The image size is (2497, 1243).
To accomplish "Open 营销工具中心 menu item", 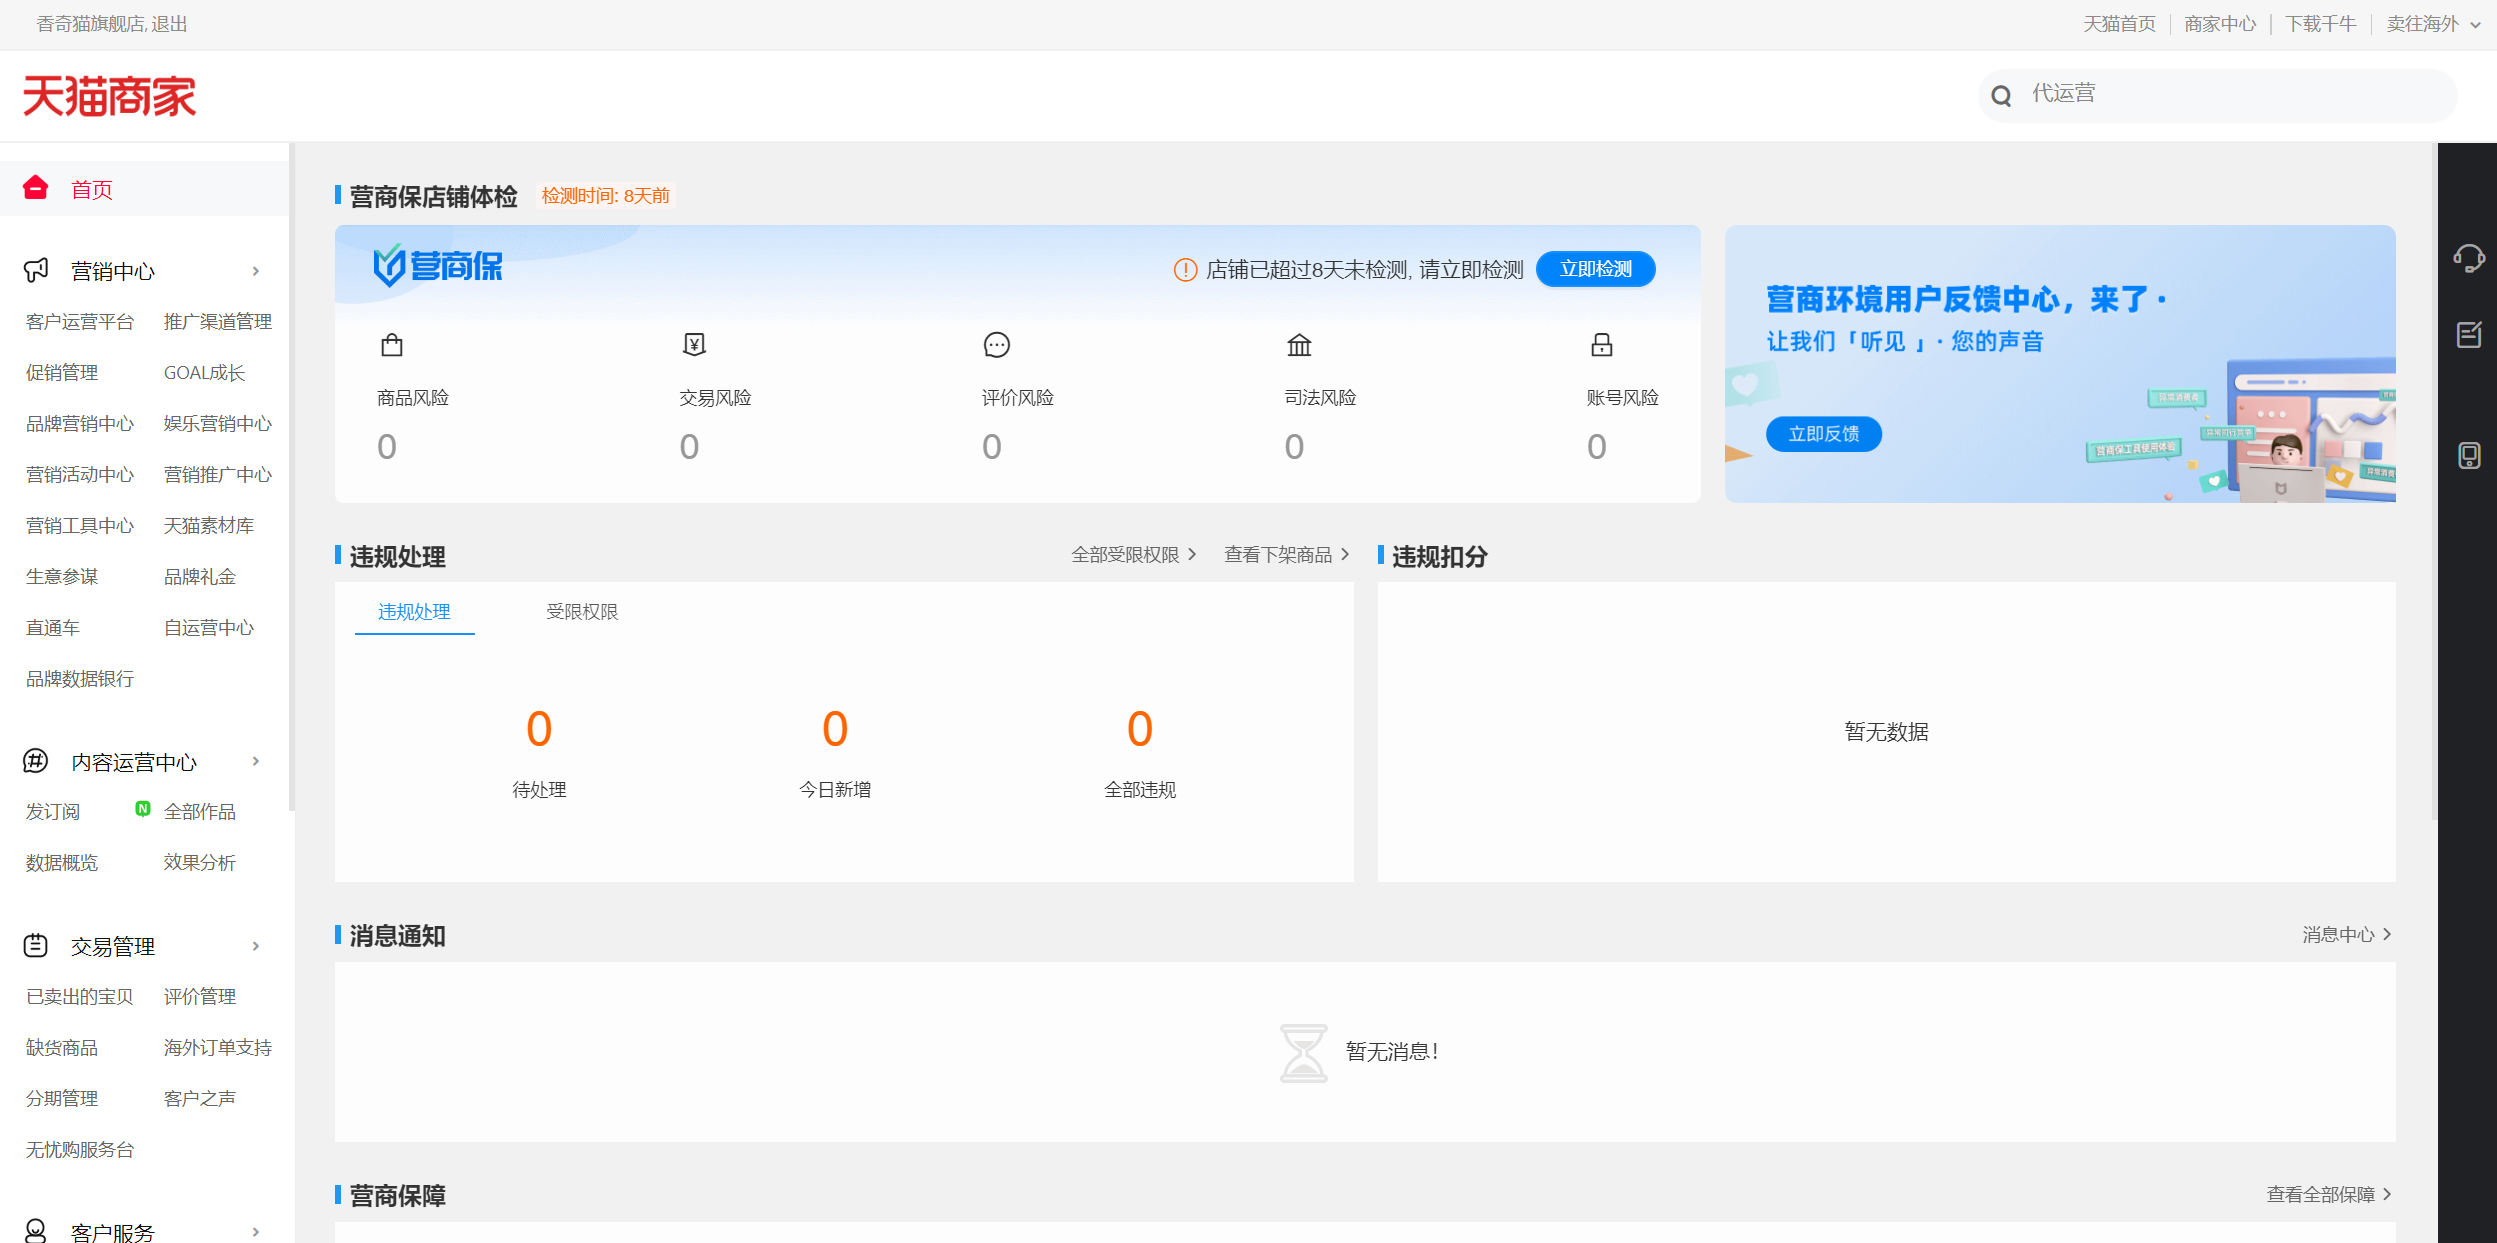I will click(x=80, y=525).
